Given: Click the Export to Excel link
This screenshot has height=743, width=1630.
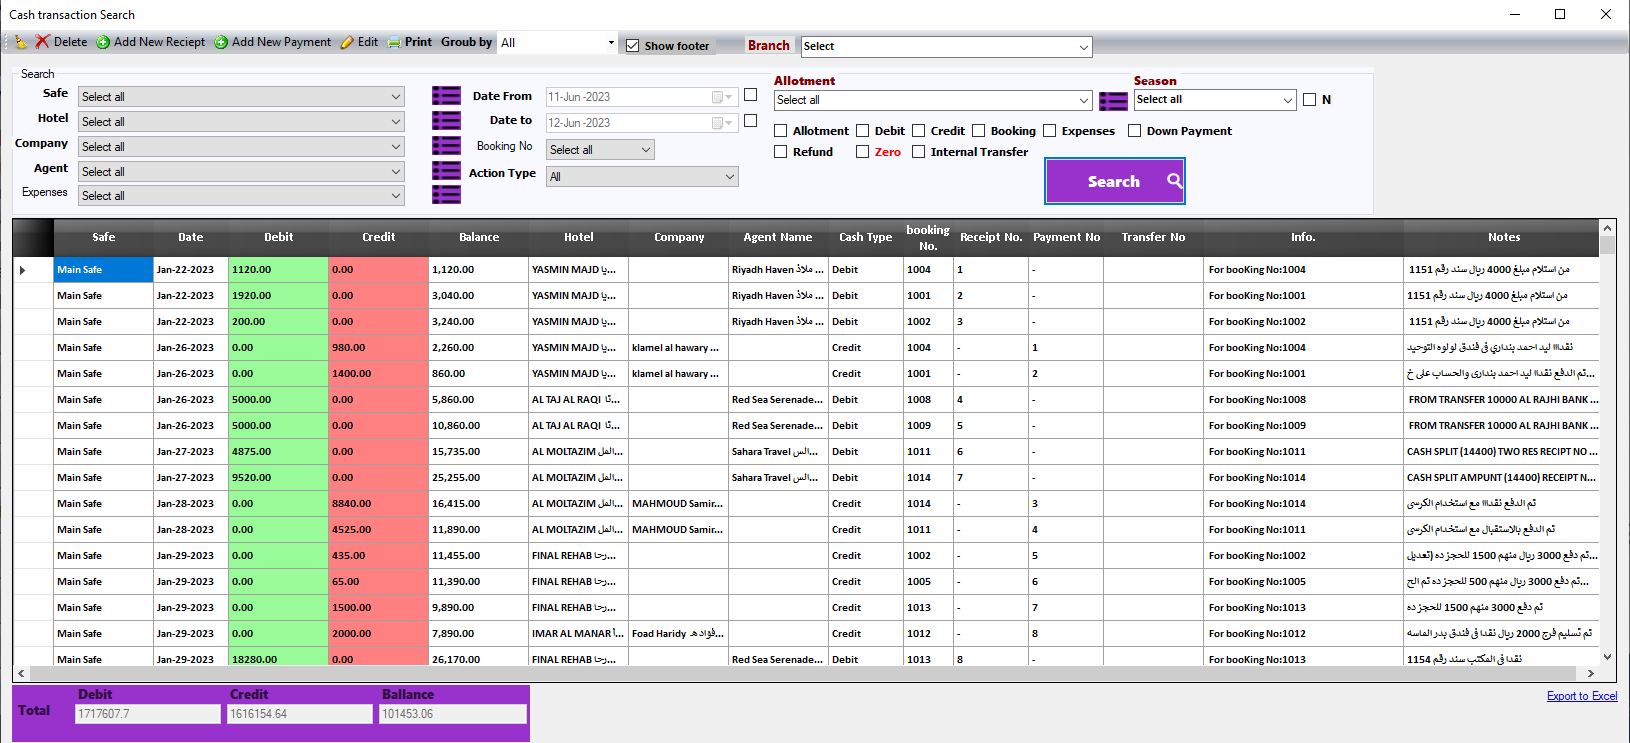Looking at the screenshot, I should coord(1581,696).
